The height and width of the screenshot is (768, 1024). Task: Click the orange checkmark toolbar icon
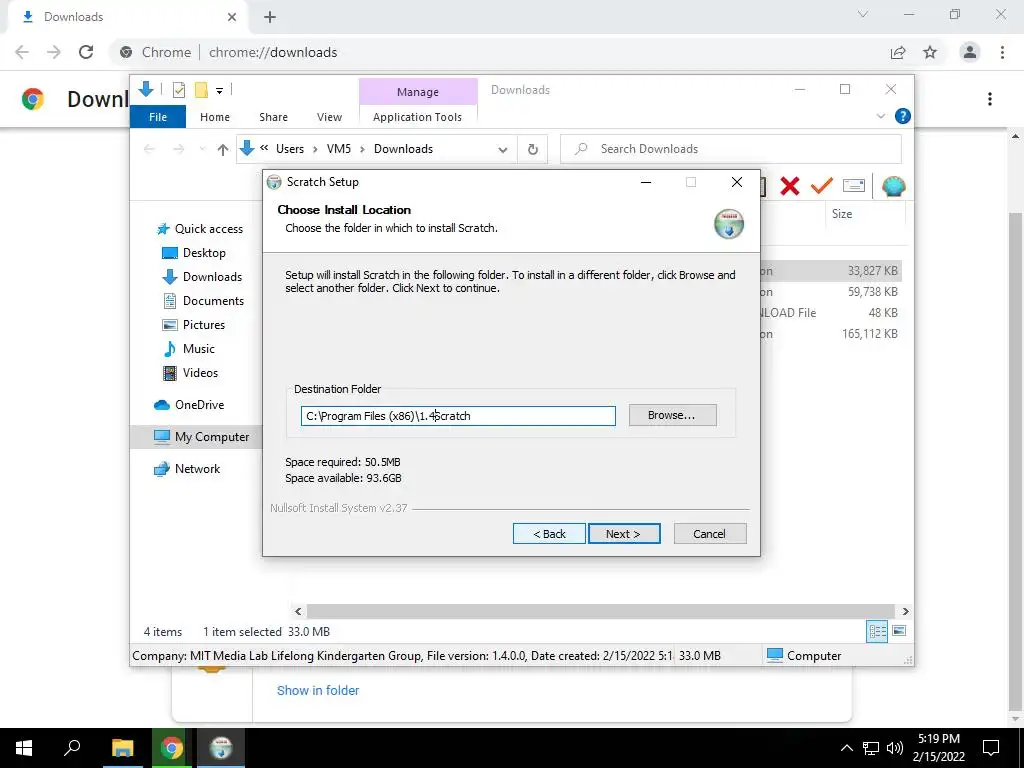point(822,186)
